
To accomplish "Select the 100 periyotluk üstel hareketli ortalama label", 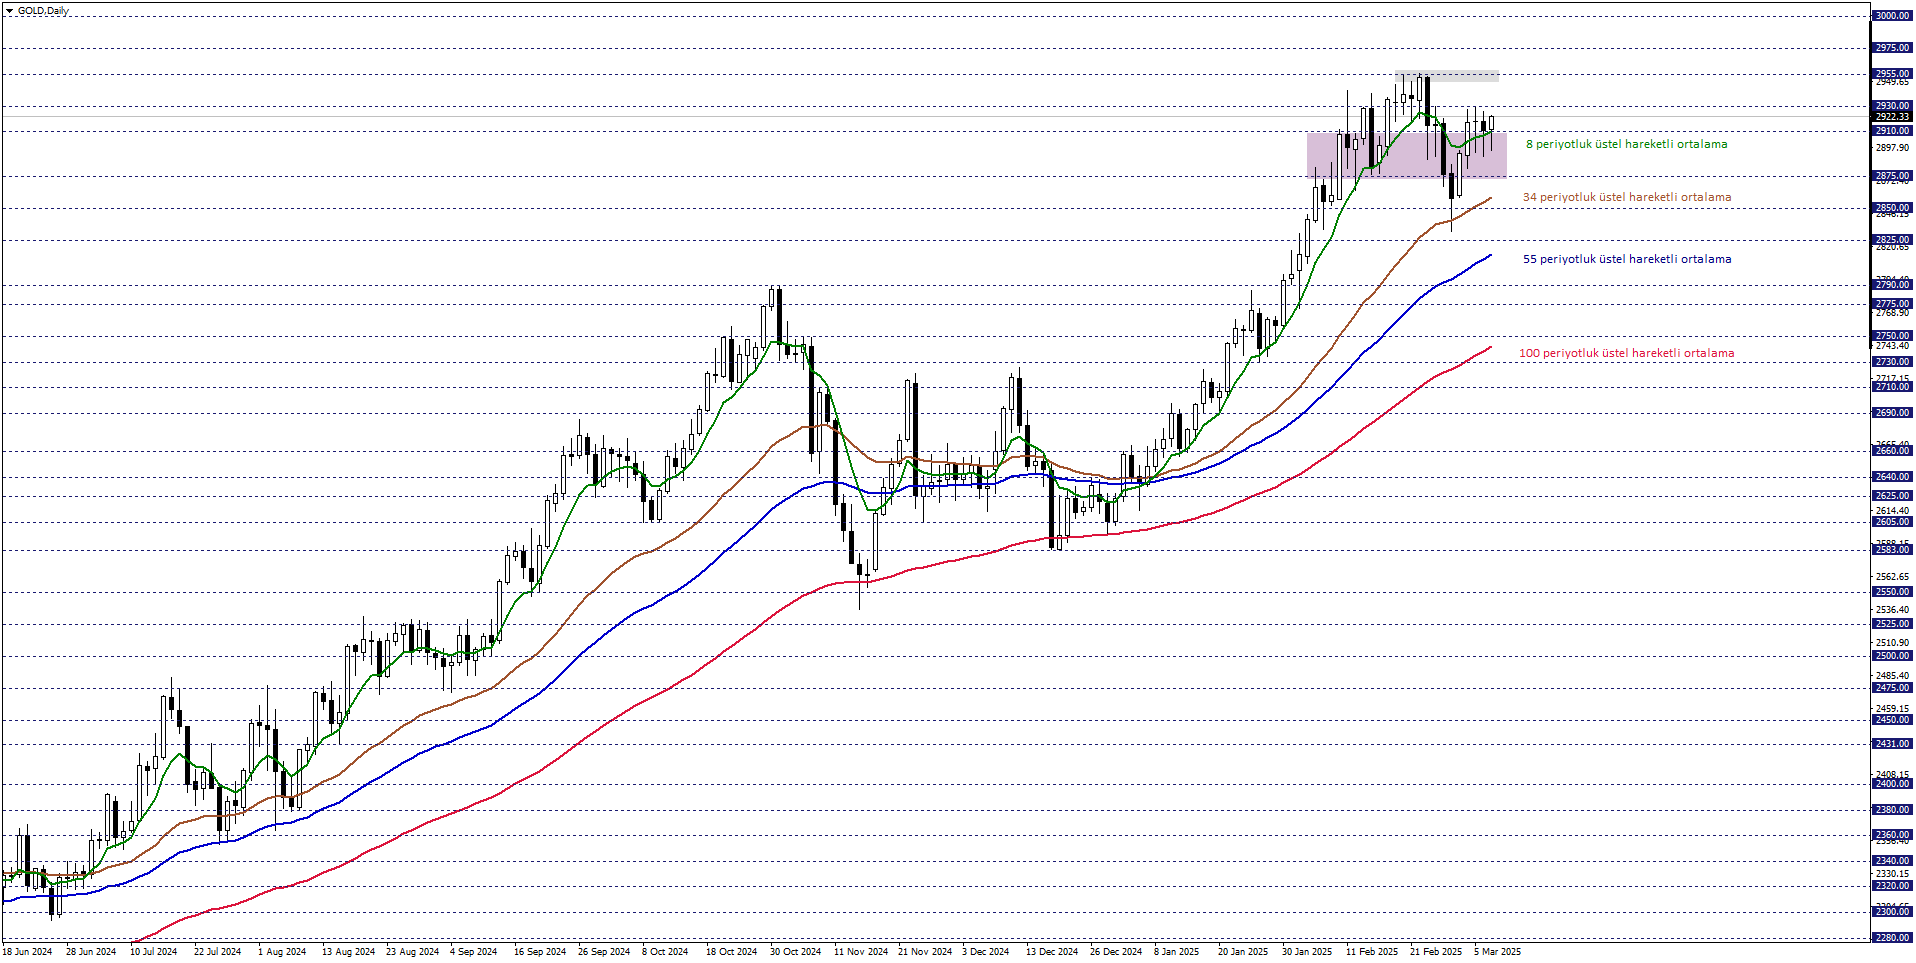I will 1626,353.
